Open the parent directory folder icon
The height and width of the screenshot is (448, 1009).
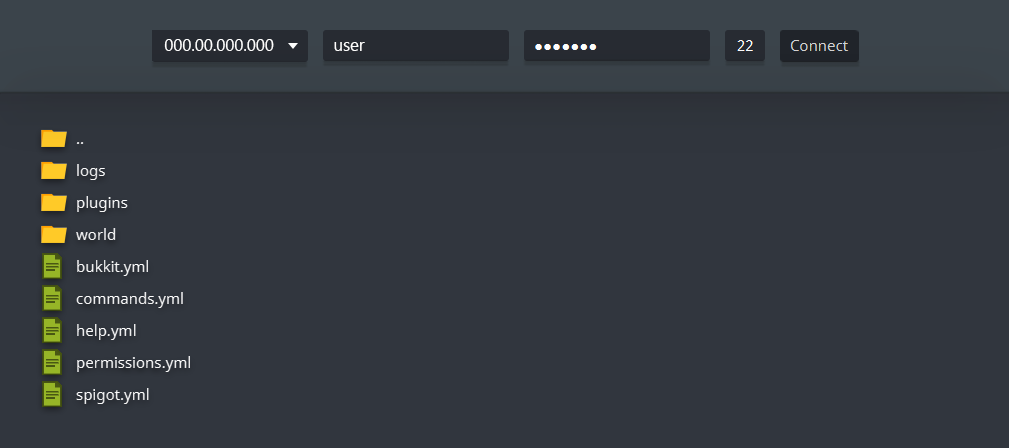coord(53,138)
